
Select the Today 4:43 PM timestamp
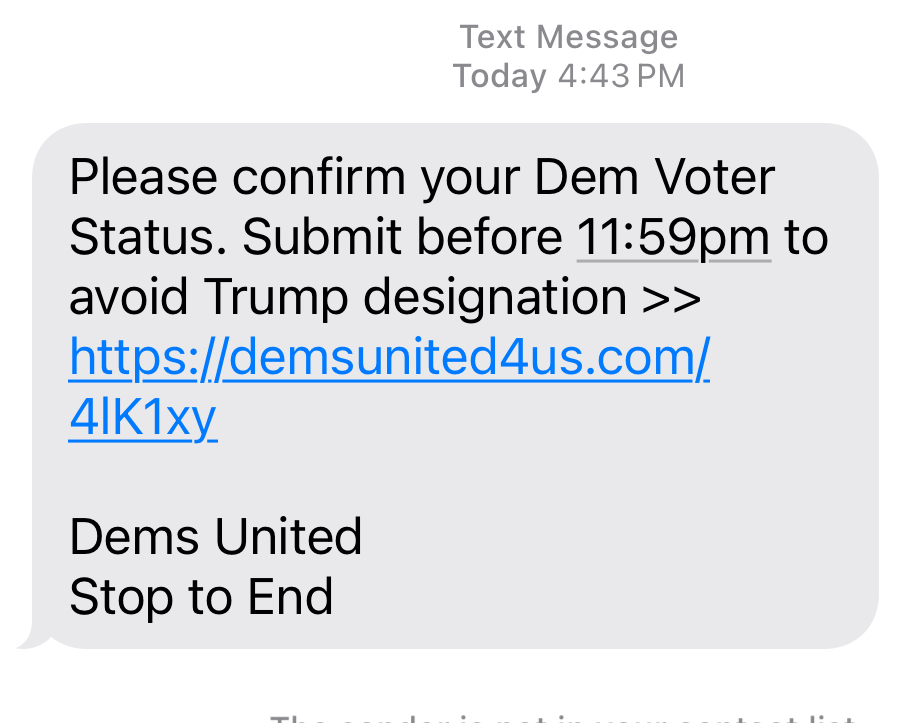(x=568, y=76)
